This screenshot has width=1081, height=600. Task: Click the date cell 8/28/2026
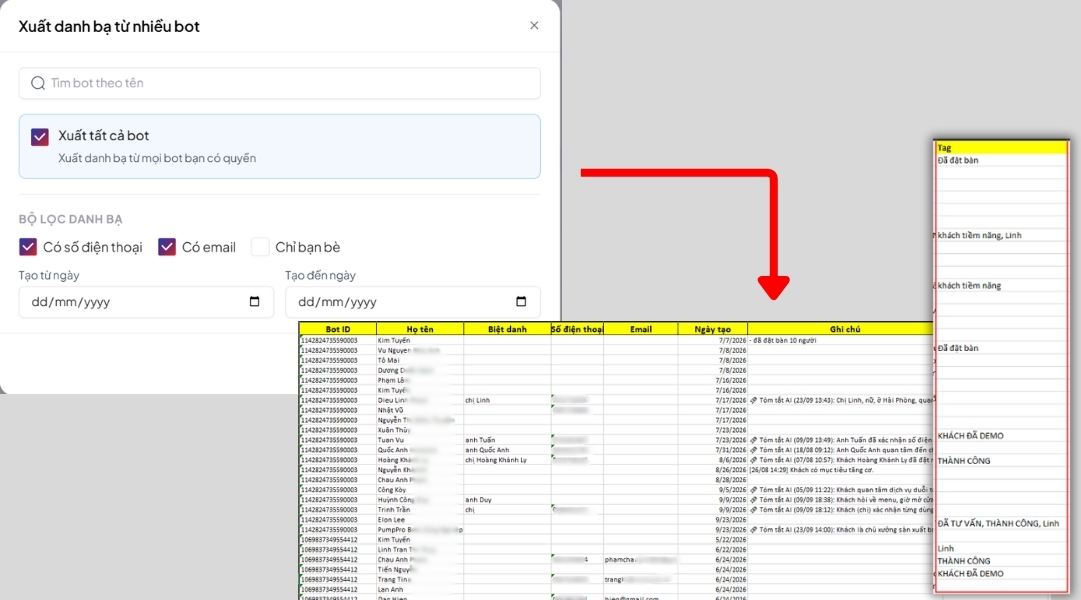pyautogui.click(x=713, y=479)
